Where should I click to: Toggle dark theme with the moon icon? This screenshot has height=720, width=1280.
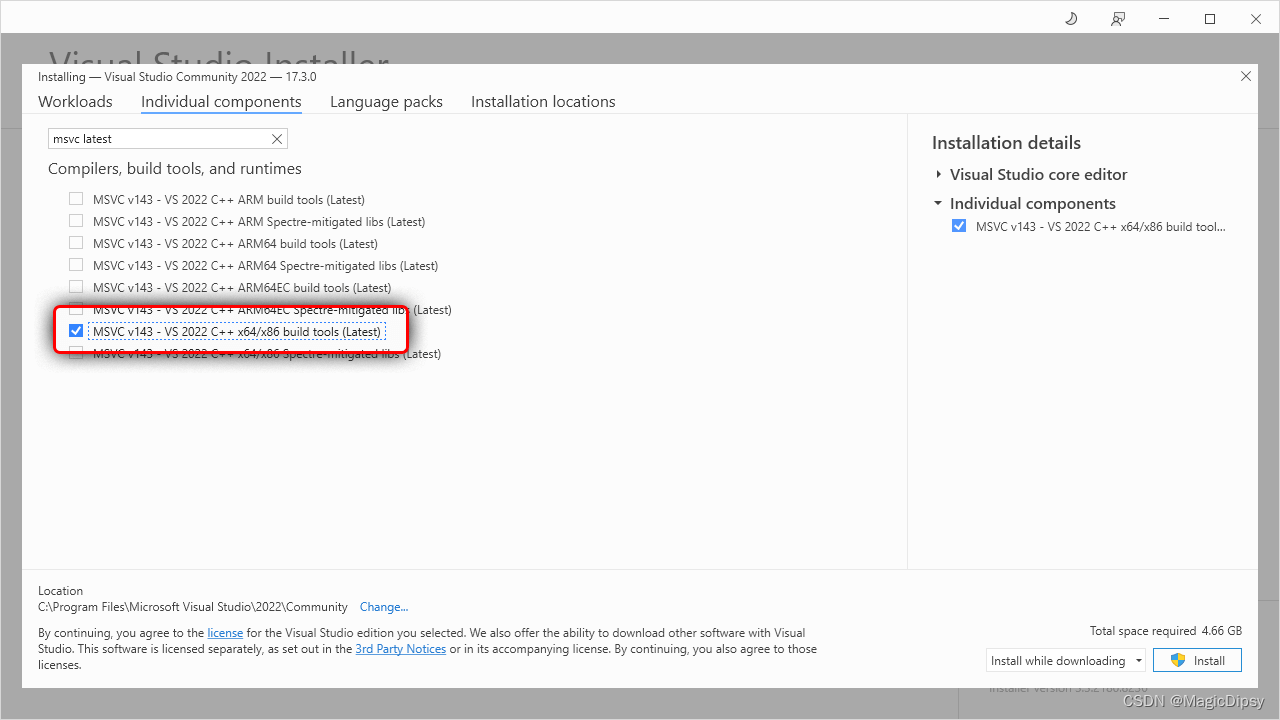click(x=1070, y=18)
